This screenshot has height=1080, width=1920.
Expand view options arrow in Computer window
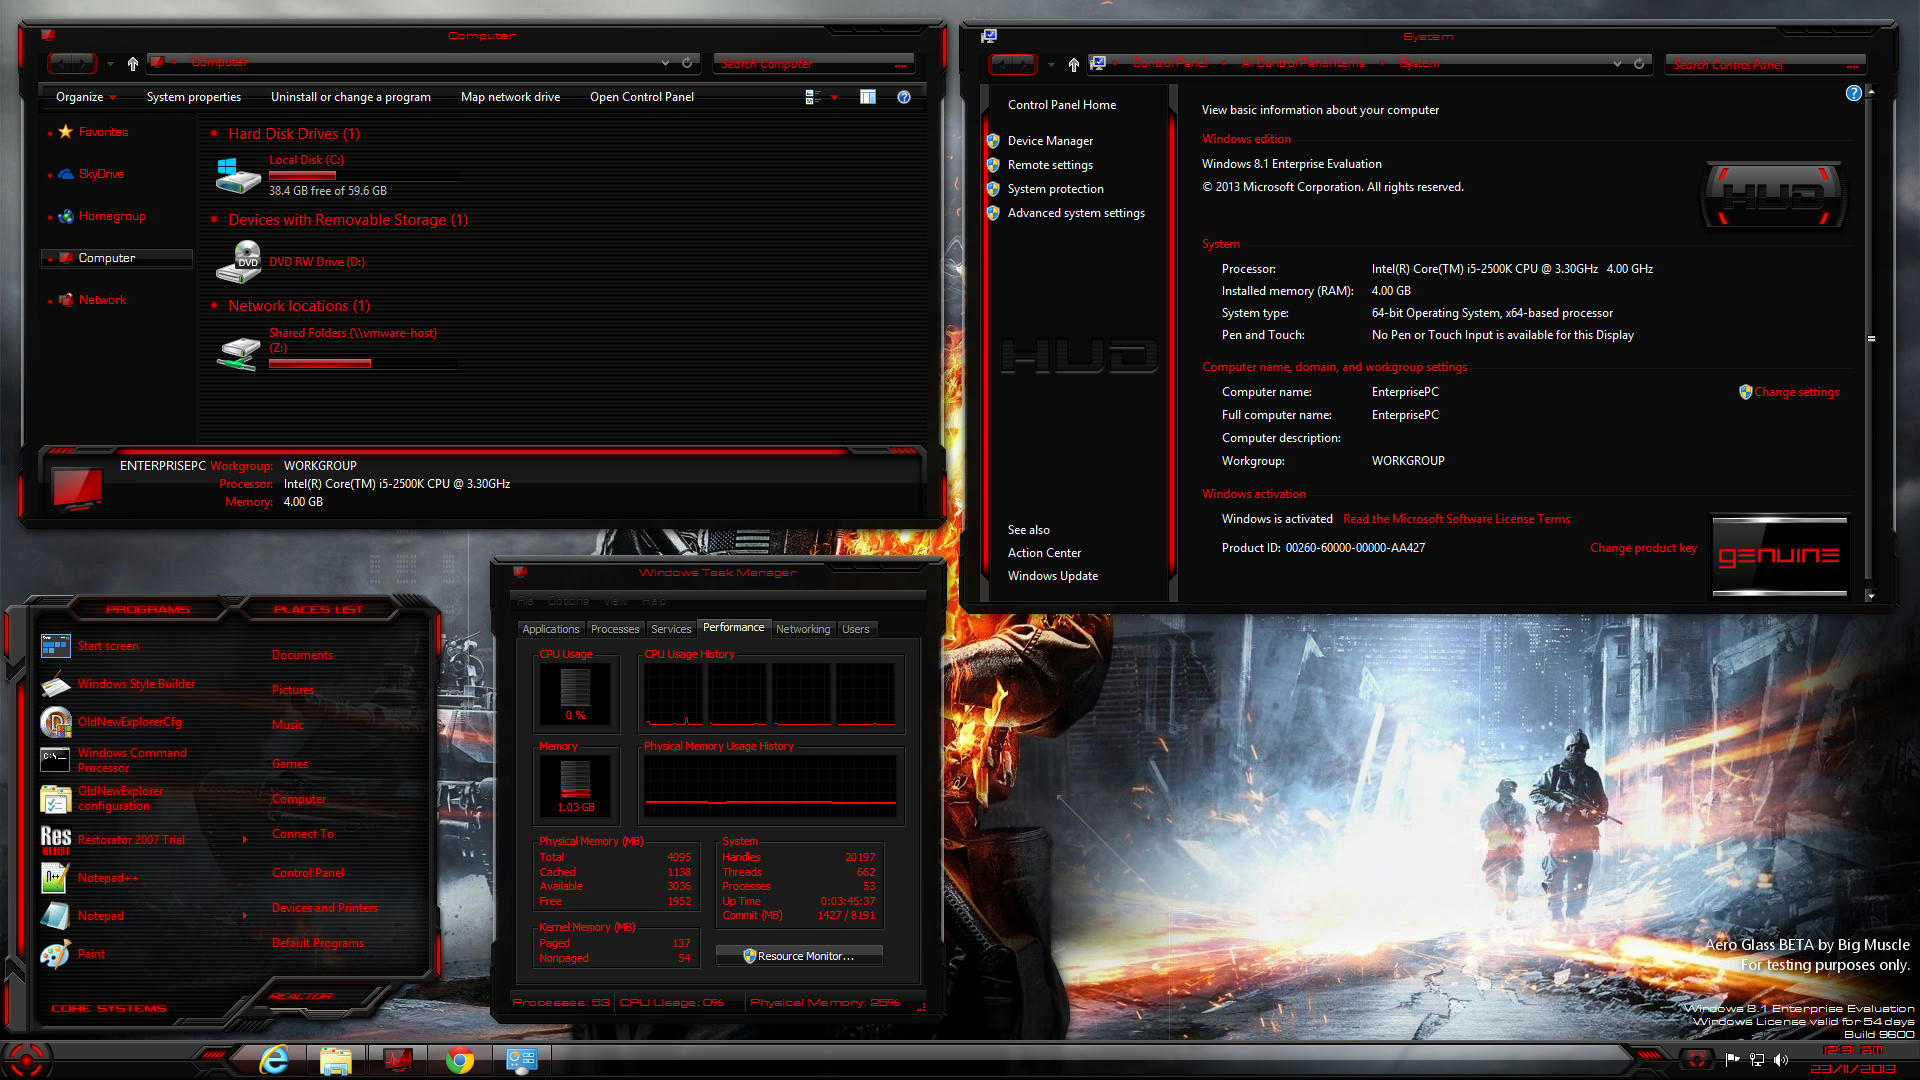pyautogui.click(x=834, y=97)
